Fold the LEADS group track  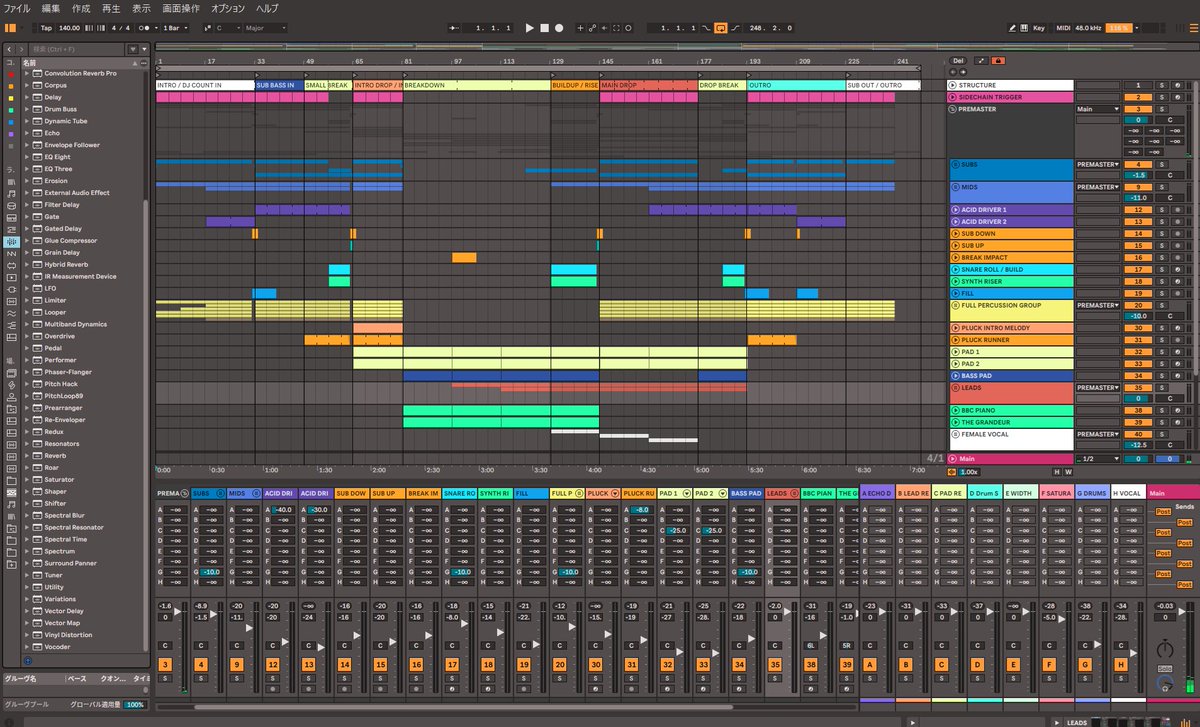coord(955,387)
